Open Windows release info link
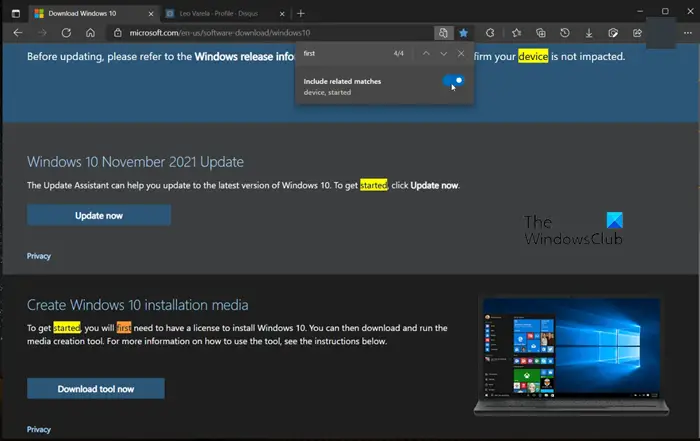This screenshot has height=441, width=700. tap(244, 57)
